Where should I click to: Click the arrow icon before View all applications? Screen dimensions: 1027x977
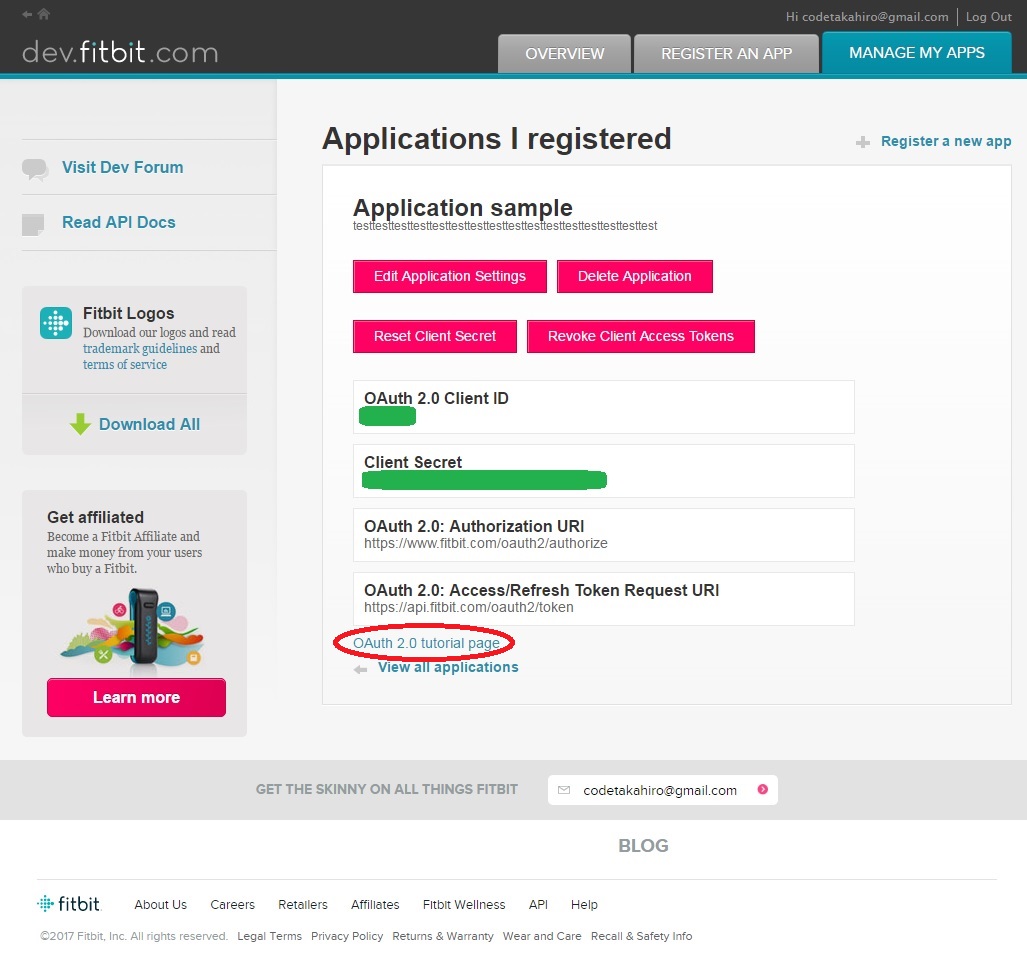360,669
